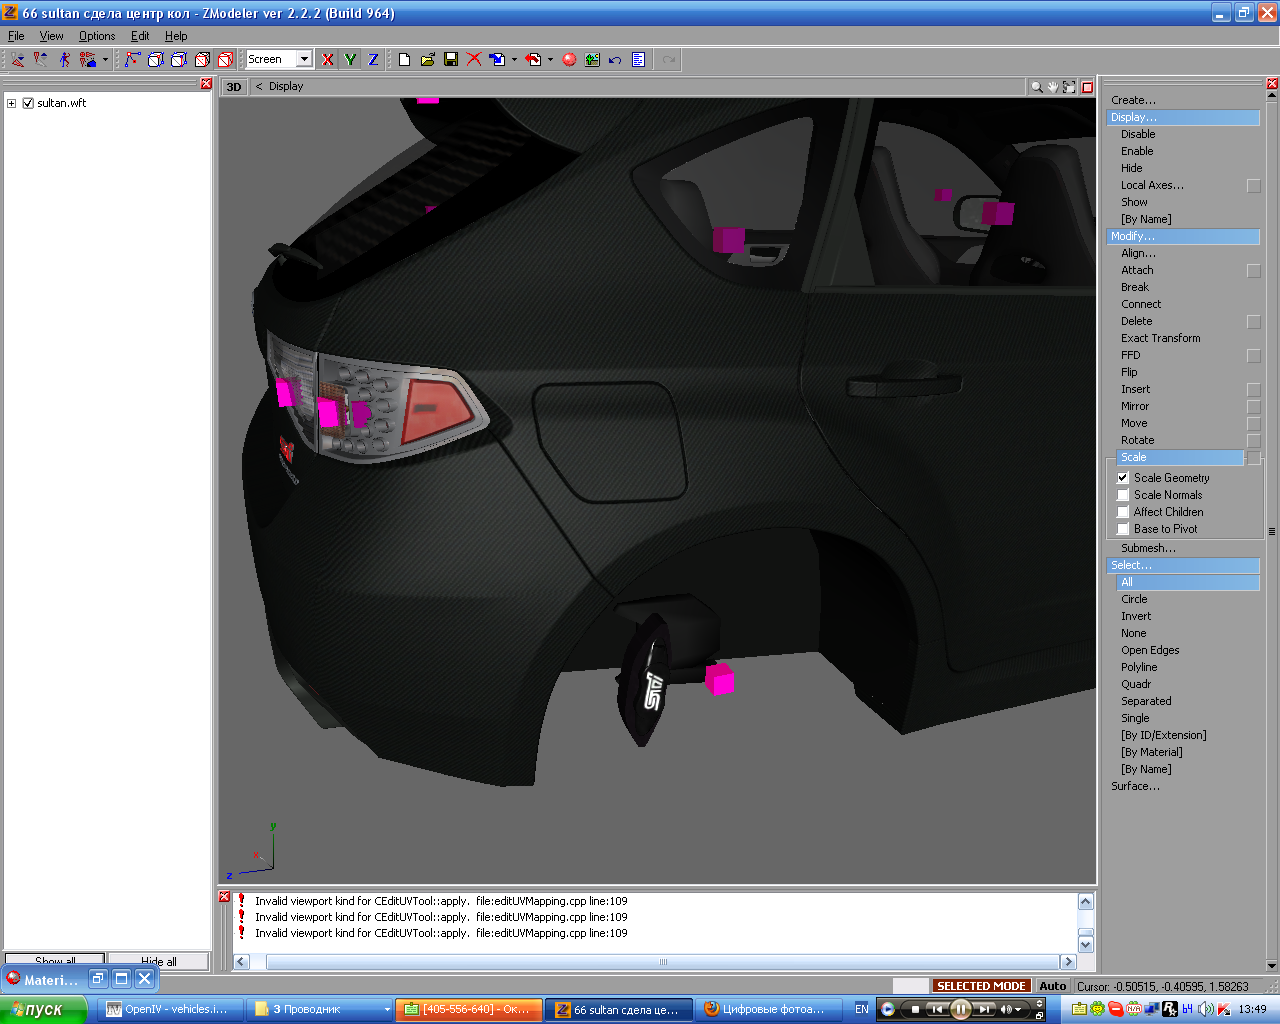Check the Affect Children option

tap(1123, 512)
